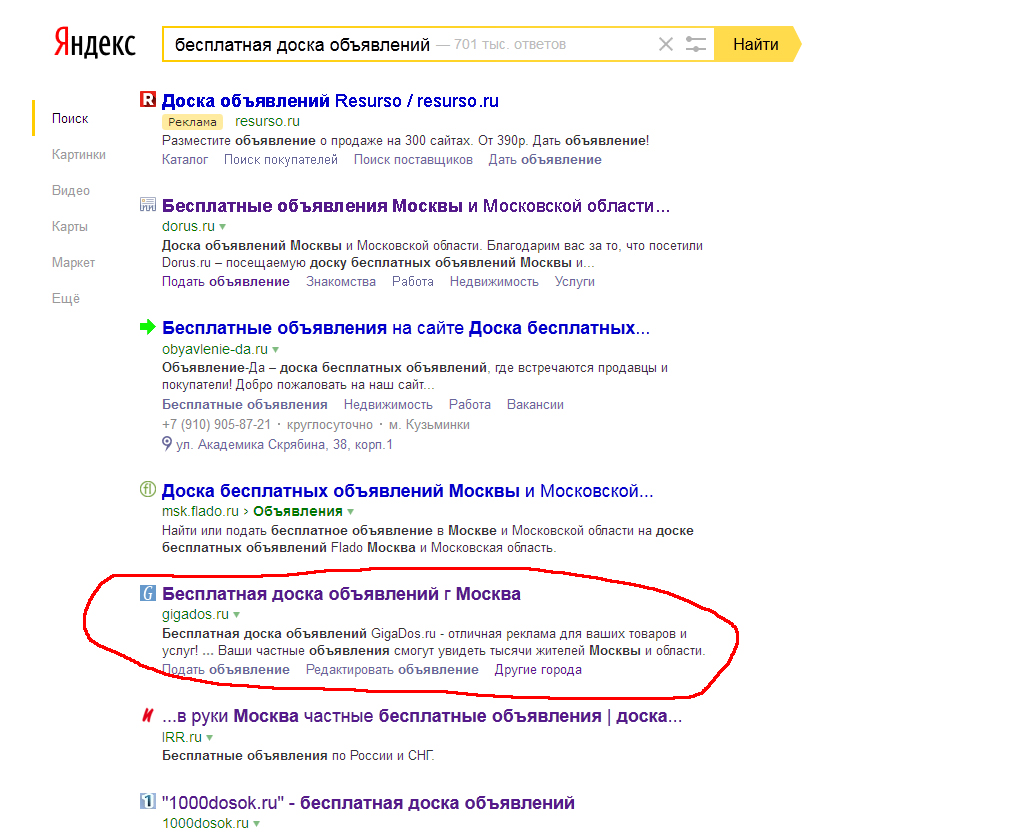This screenshot has width=1015, height=840.
Task: Click the Найти search button
Action: (x=756, y=44)
